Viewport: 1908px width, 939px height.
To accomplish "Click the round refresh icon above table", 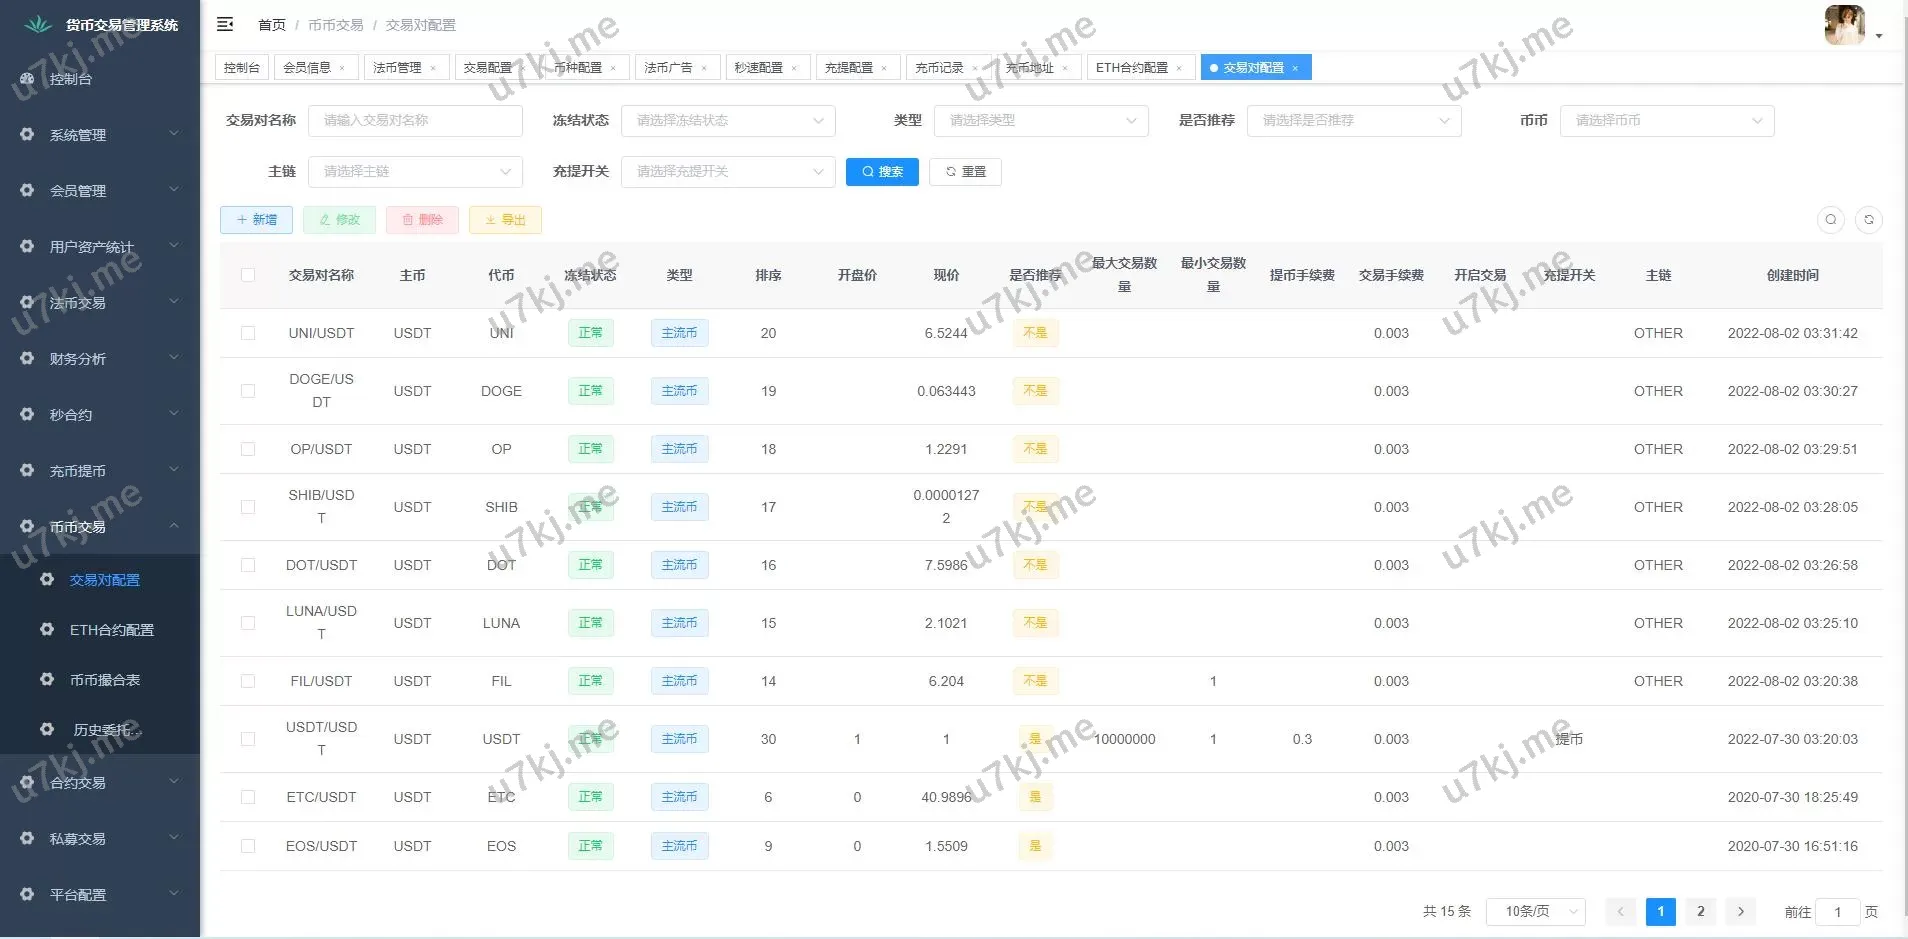I will pos(1868,220).
